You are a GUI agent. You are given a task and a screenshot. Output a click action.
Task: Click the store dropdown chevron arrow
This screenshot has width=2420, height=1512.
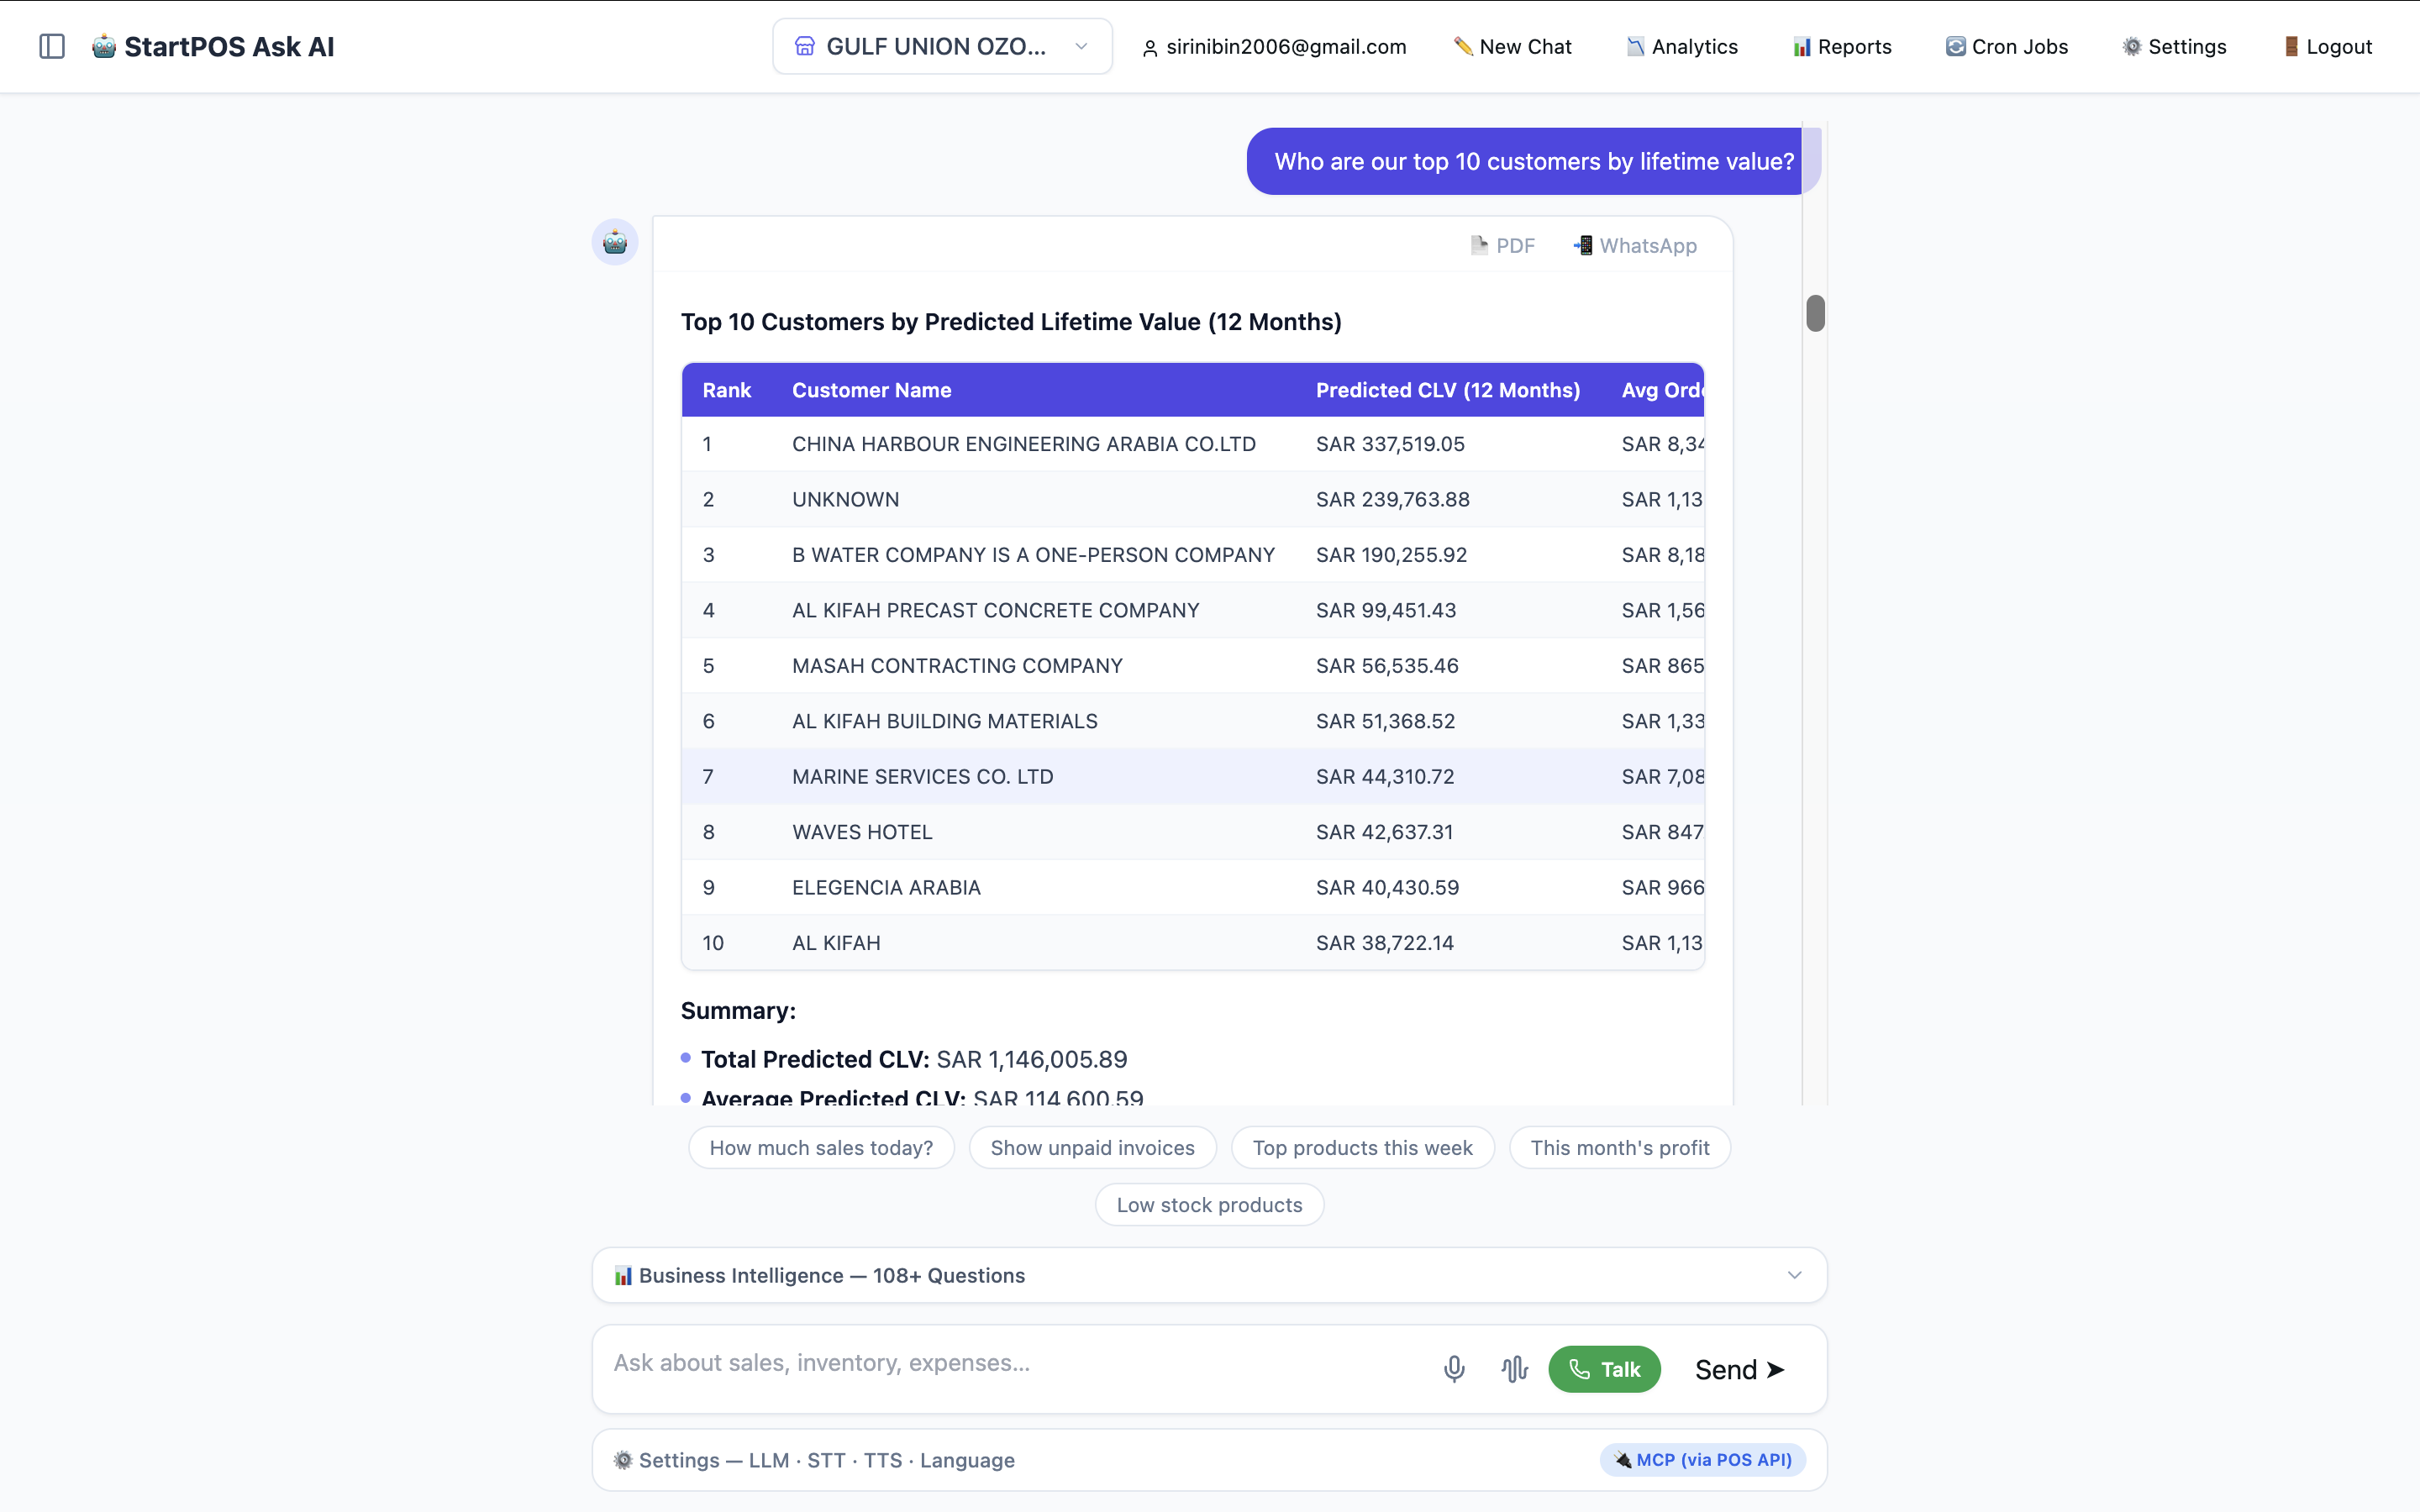[1081, 46]
